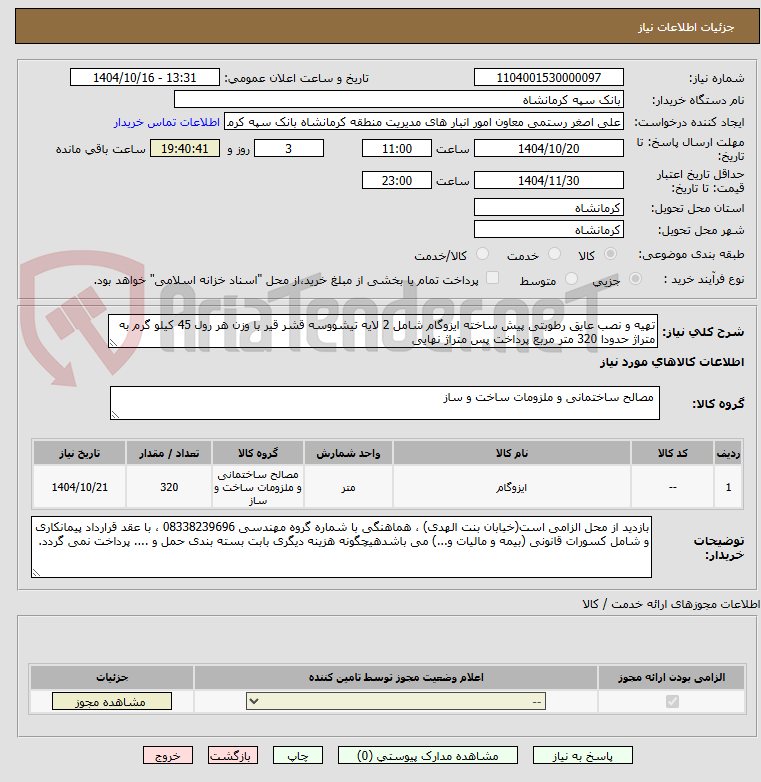Image resolution: width=761 pixels, height=782 pixels.
Task: Toggle the الزامی بودن ارائه مجوز checkbox
Action: (672, 702)
